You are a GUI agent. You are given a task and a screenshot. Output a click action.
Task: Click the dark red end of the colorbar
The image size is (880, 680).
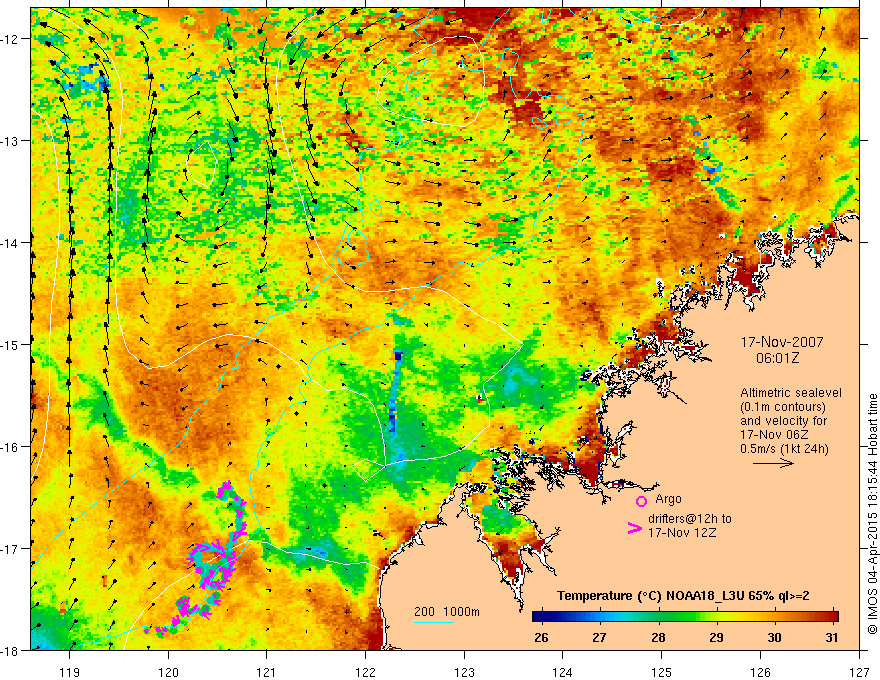click(x=833, y=617)
